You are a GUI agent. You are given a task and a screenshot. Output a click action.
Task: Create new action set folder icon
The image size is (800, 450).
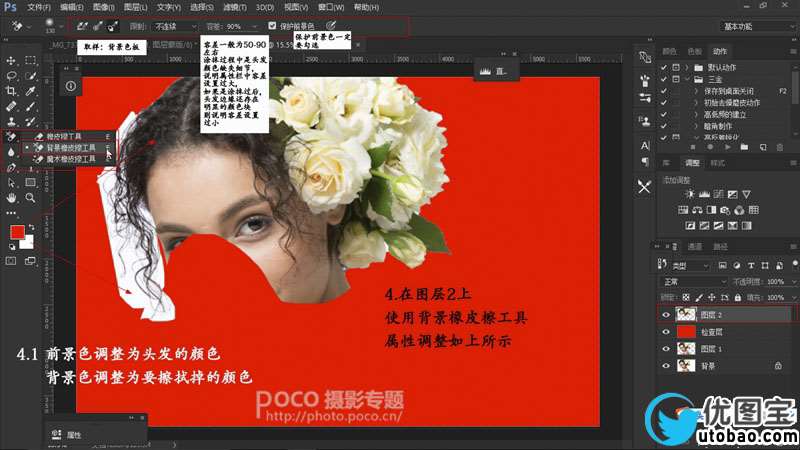click(x=744, y=147)
